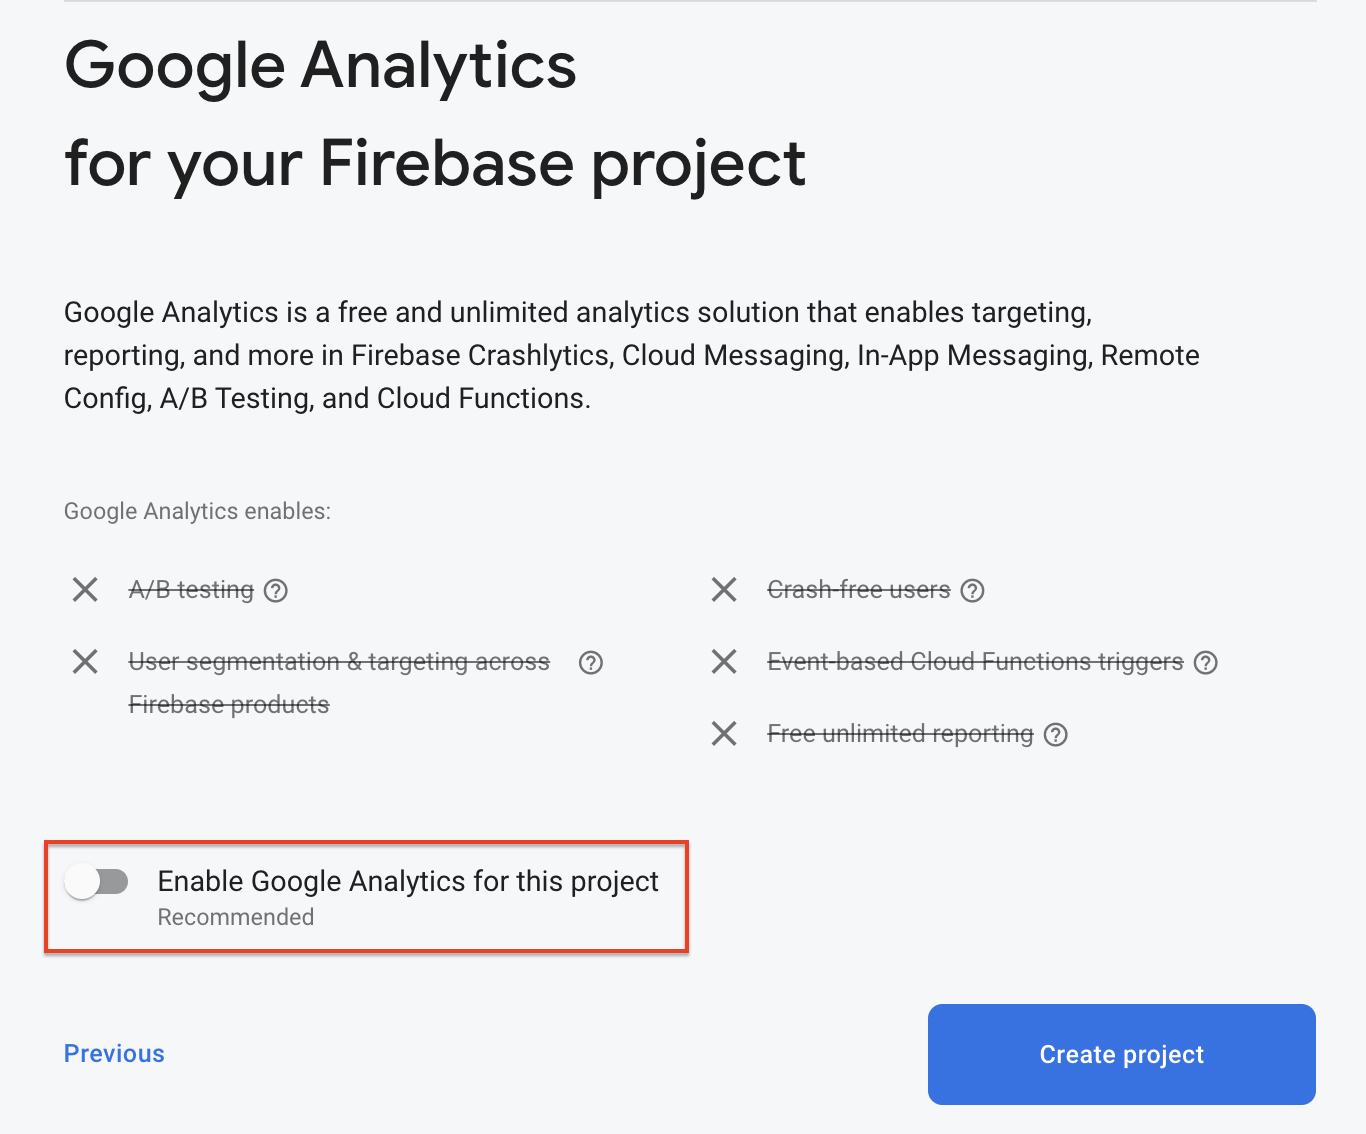Open help icon for Event-based Cloud Functions triggers
Image resolution: width=1366 pixels, height=1134 pixels.
[1206, 663]
